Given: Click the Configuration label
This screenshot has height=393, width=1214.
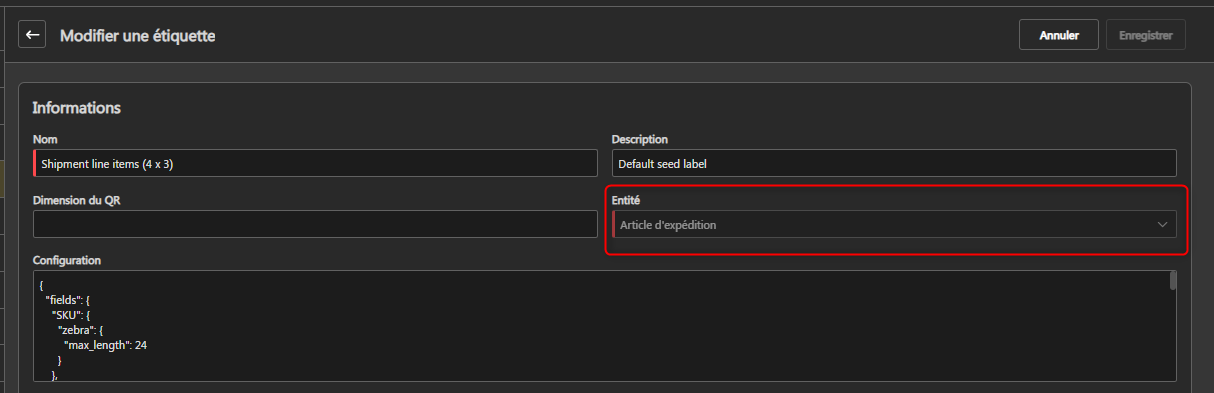Looking at the screenshot, I should click(67, 260).
